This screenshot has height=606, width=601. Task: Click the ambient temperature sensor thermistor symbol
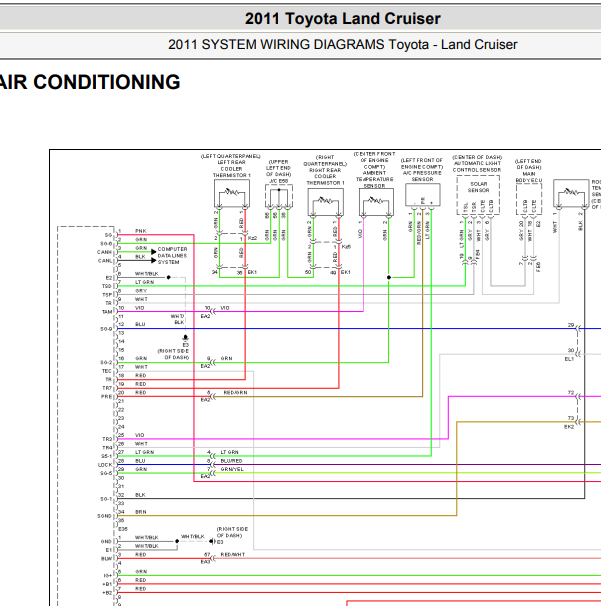coord(376,202)
